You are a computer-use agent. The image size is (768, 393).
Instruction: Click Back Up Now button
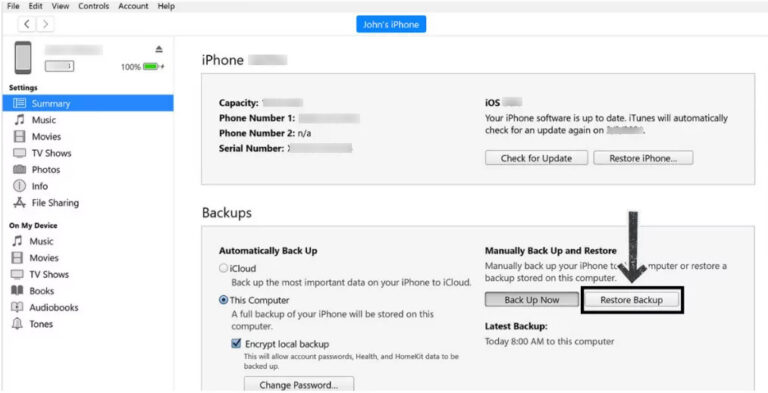[532, 300]
